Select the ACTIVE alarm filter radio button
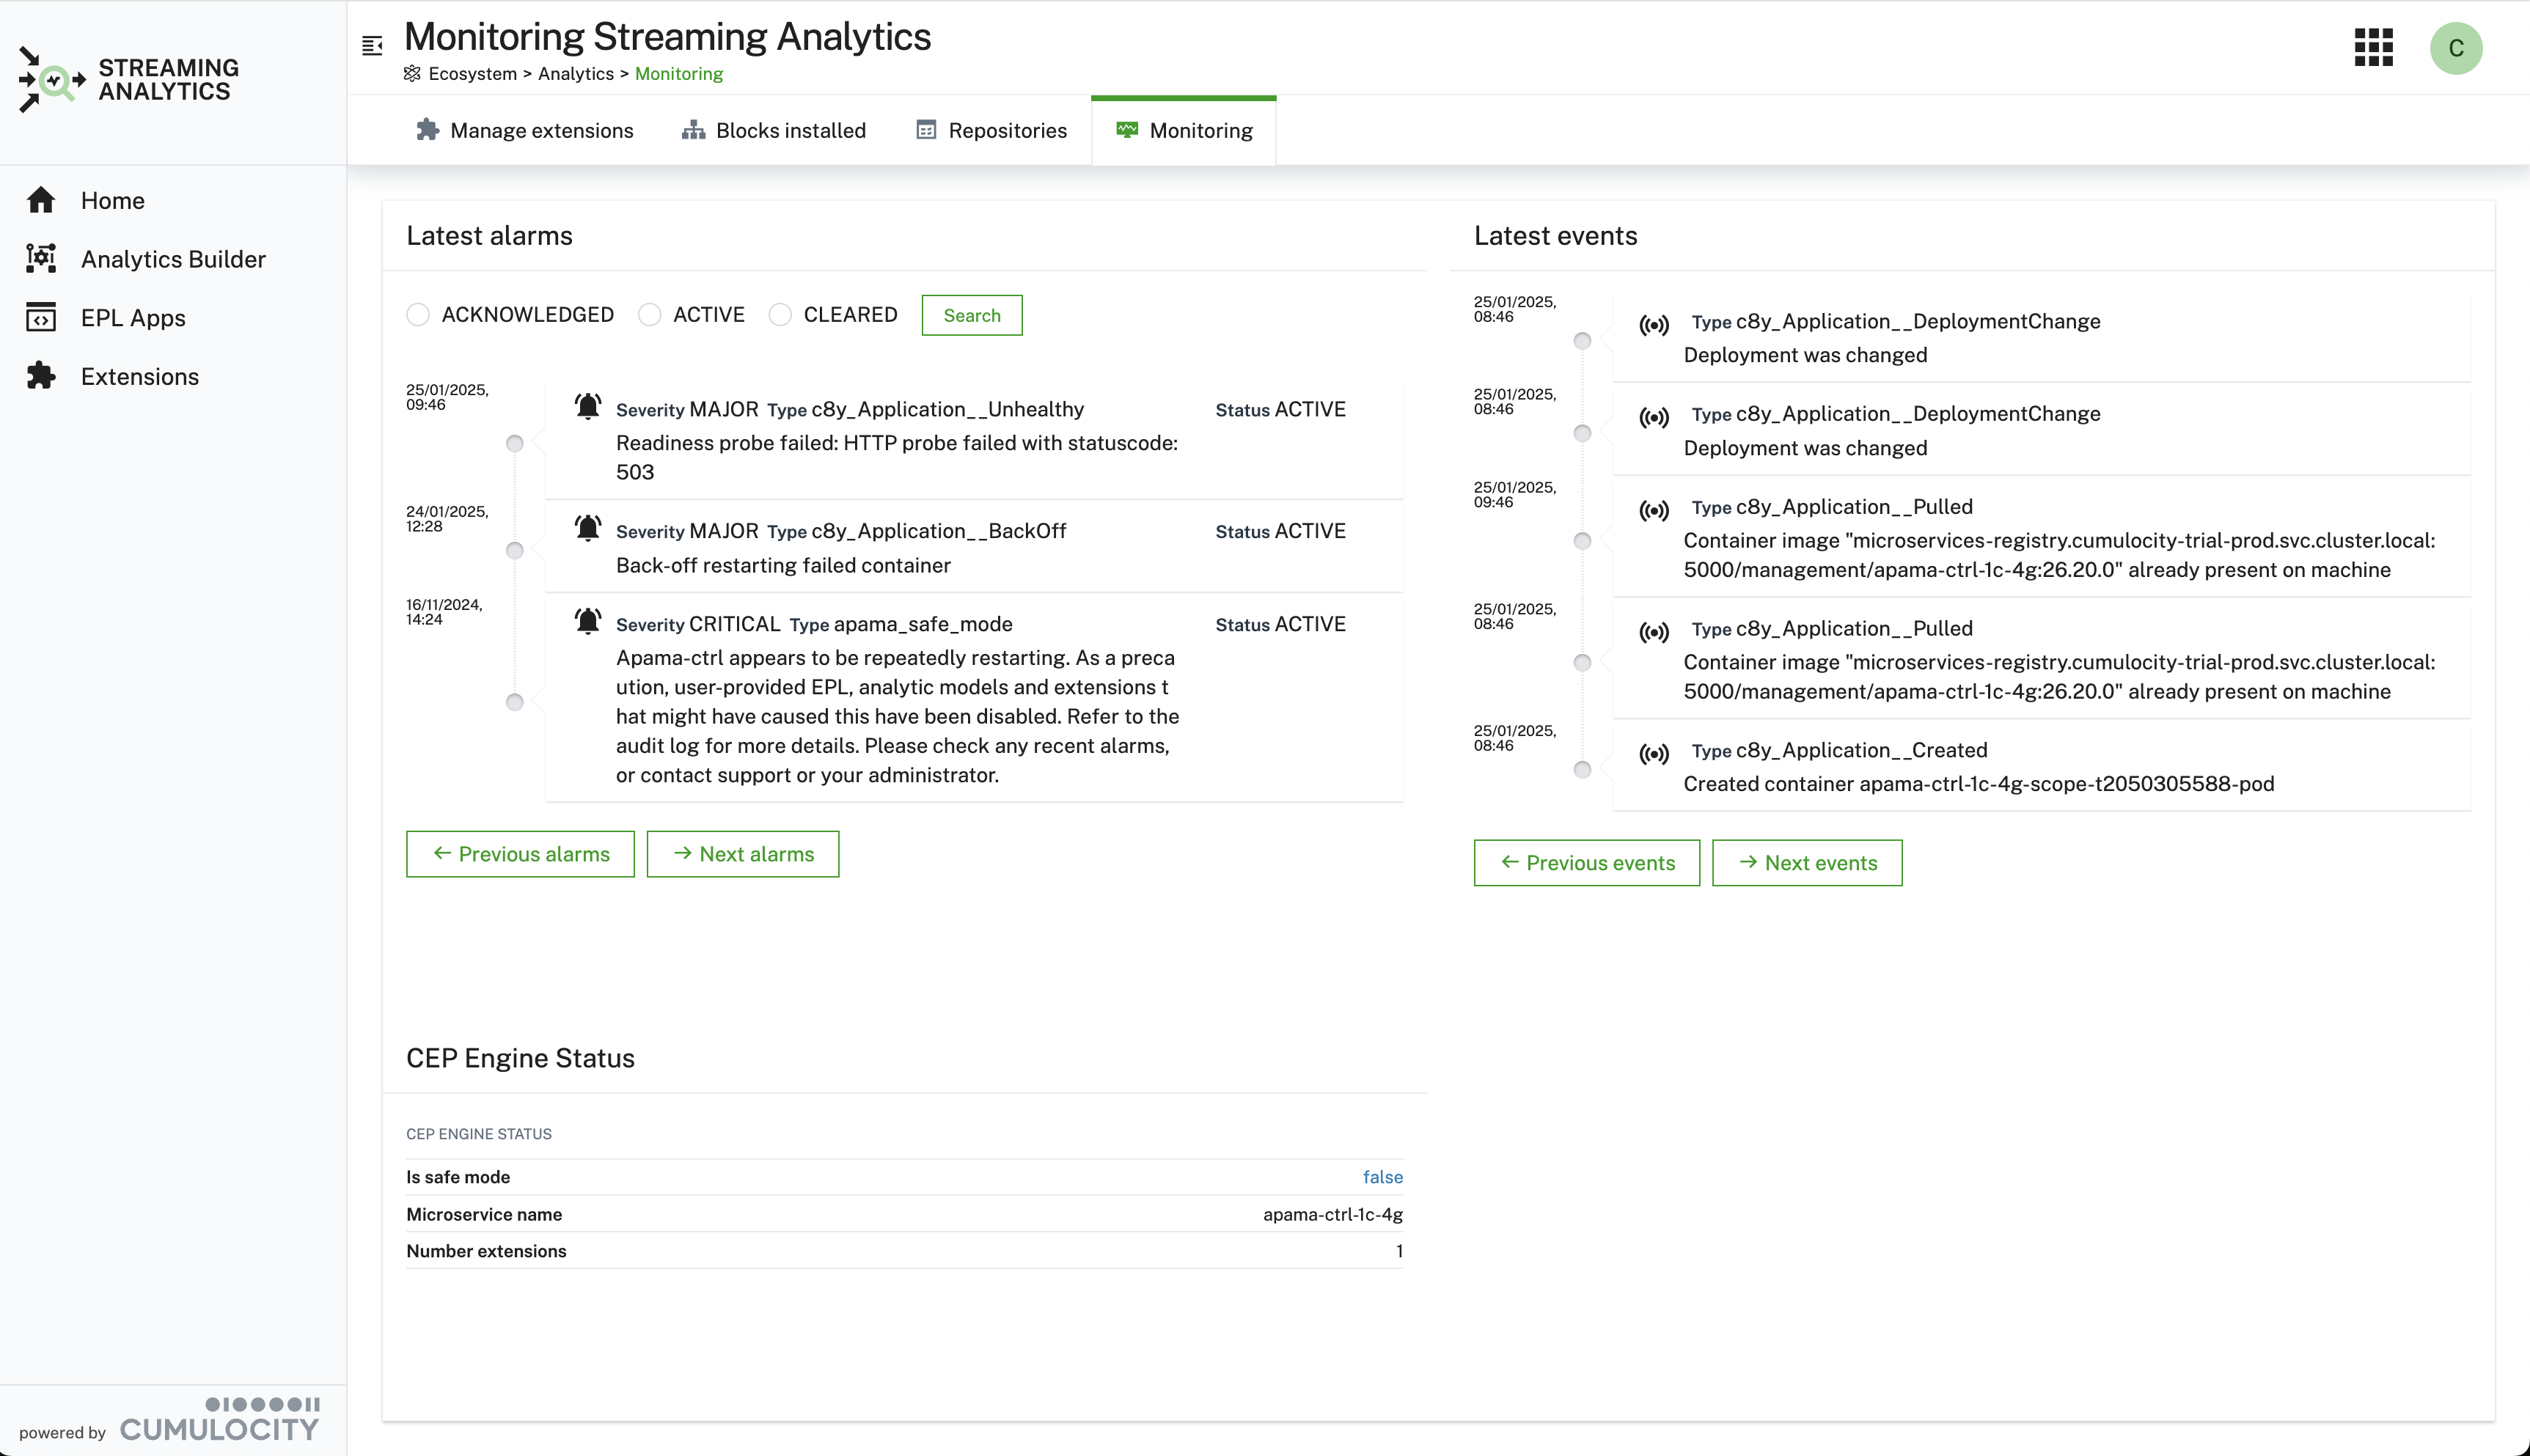 (650, 315)
